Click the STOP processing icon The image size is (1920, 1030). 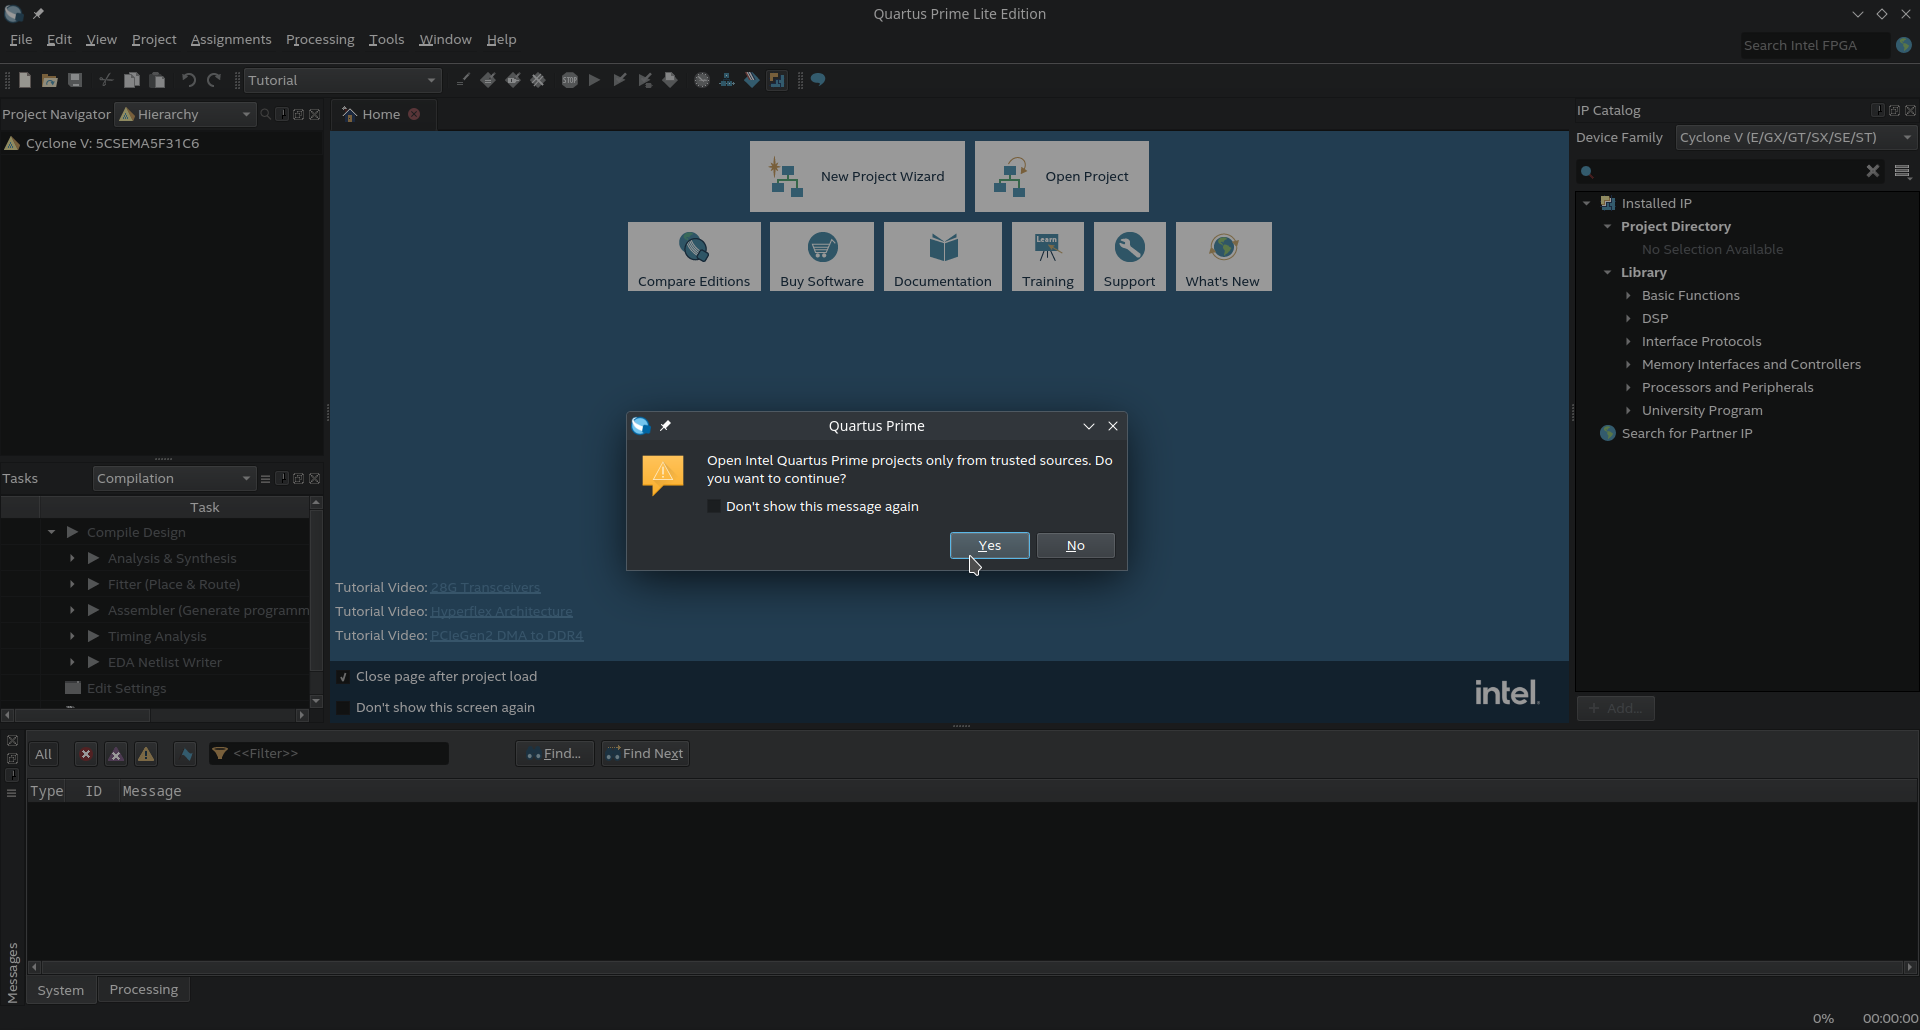pos(570,80)
